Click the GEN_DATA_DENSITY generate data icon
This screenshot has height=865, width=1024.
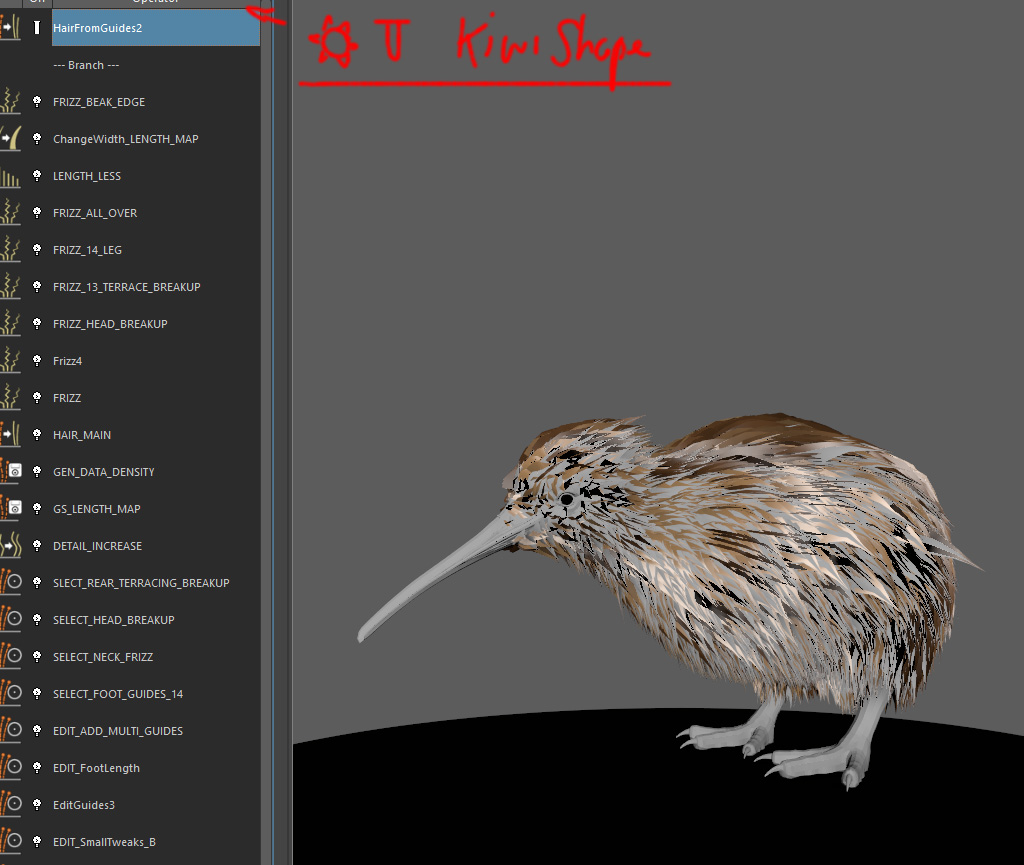11,472
